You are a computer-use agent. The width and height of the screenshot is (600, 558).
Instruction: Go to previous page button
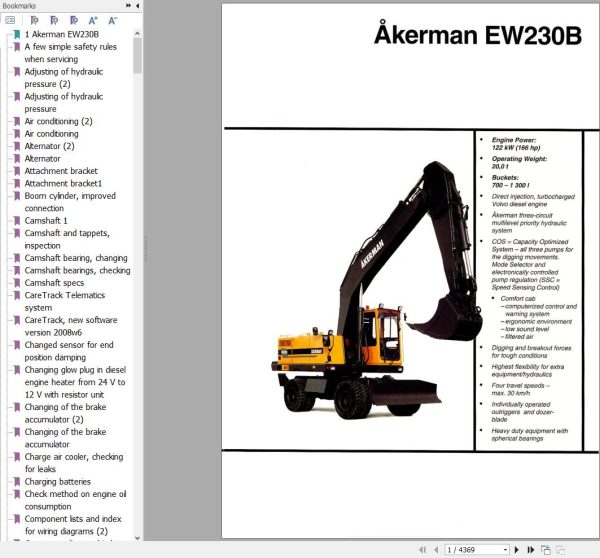(x=436, y=550)
